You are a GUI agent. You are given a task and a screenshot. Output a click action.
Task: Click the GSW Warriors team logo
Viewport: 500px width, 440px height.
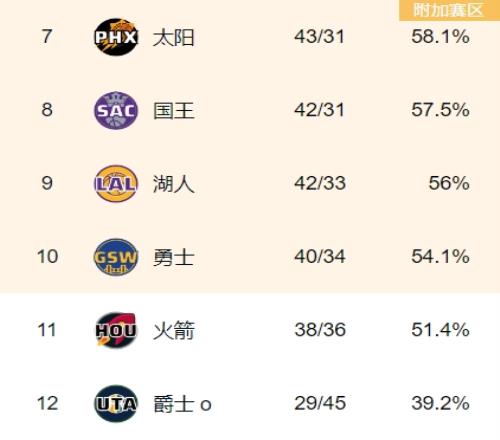pos(116,257)
